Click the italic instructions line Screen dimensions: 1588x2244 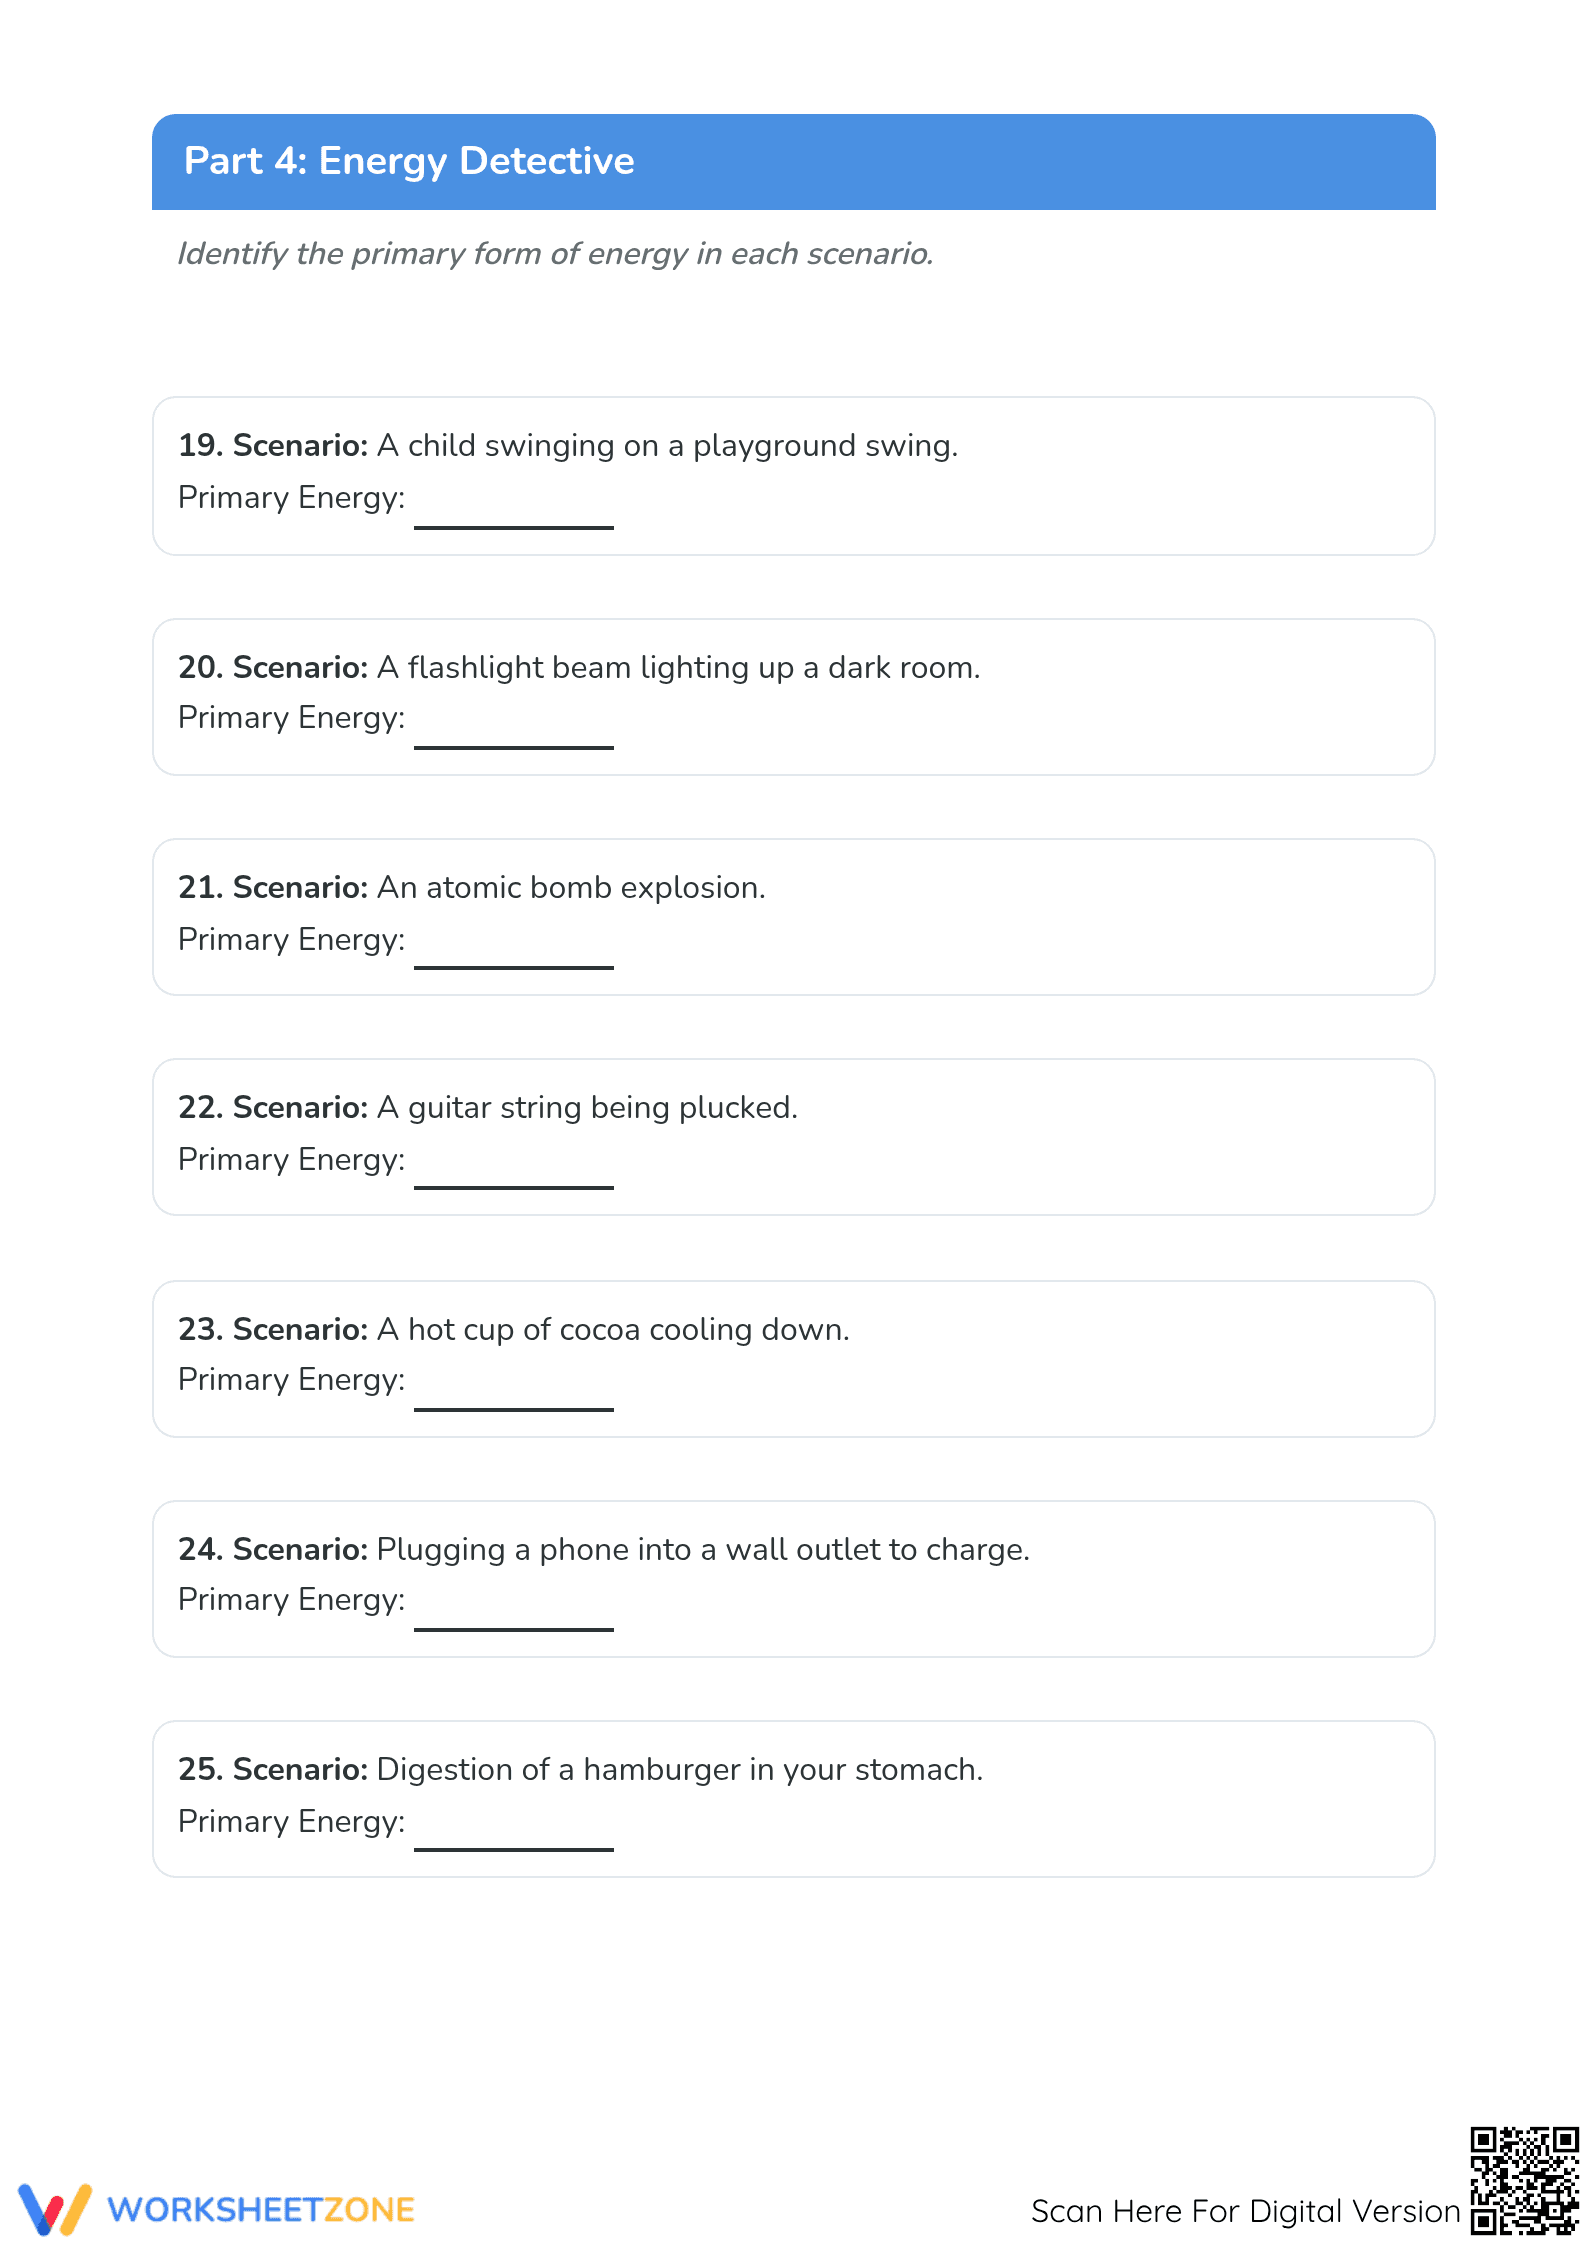555,254
